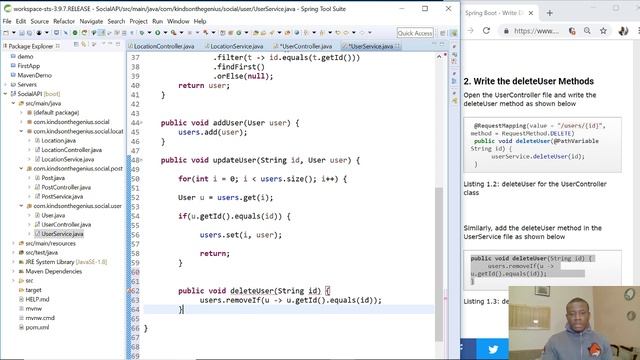640x360 pixels.
Task: Click the fold toggle on line 44
Action: coord(142,123)
